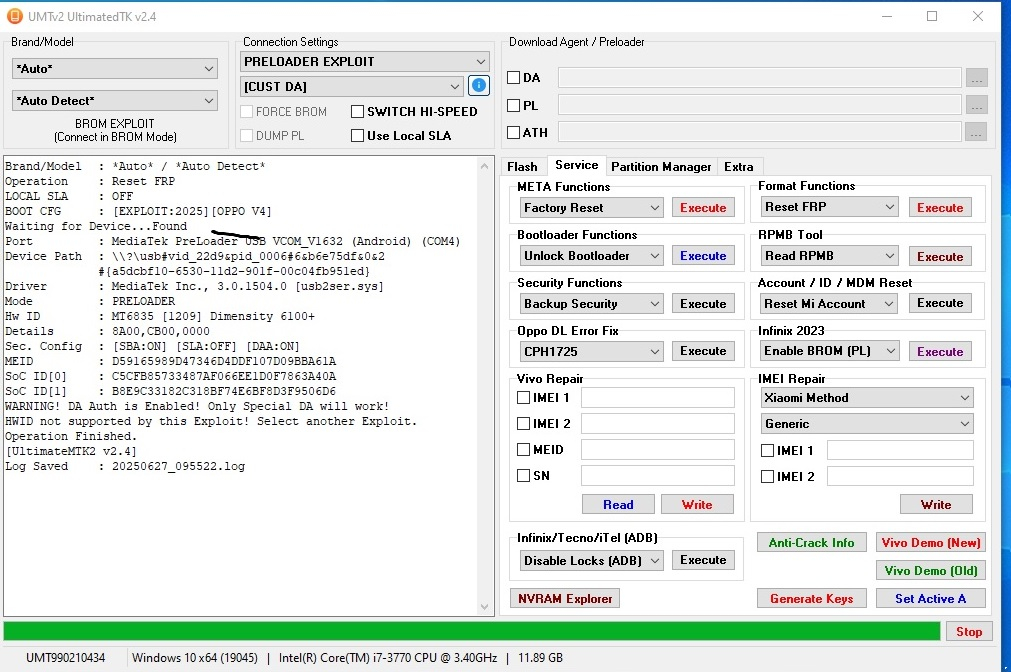Click the log panel scrollbar up arrow

[485, 166]
